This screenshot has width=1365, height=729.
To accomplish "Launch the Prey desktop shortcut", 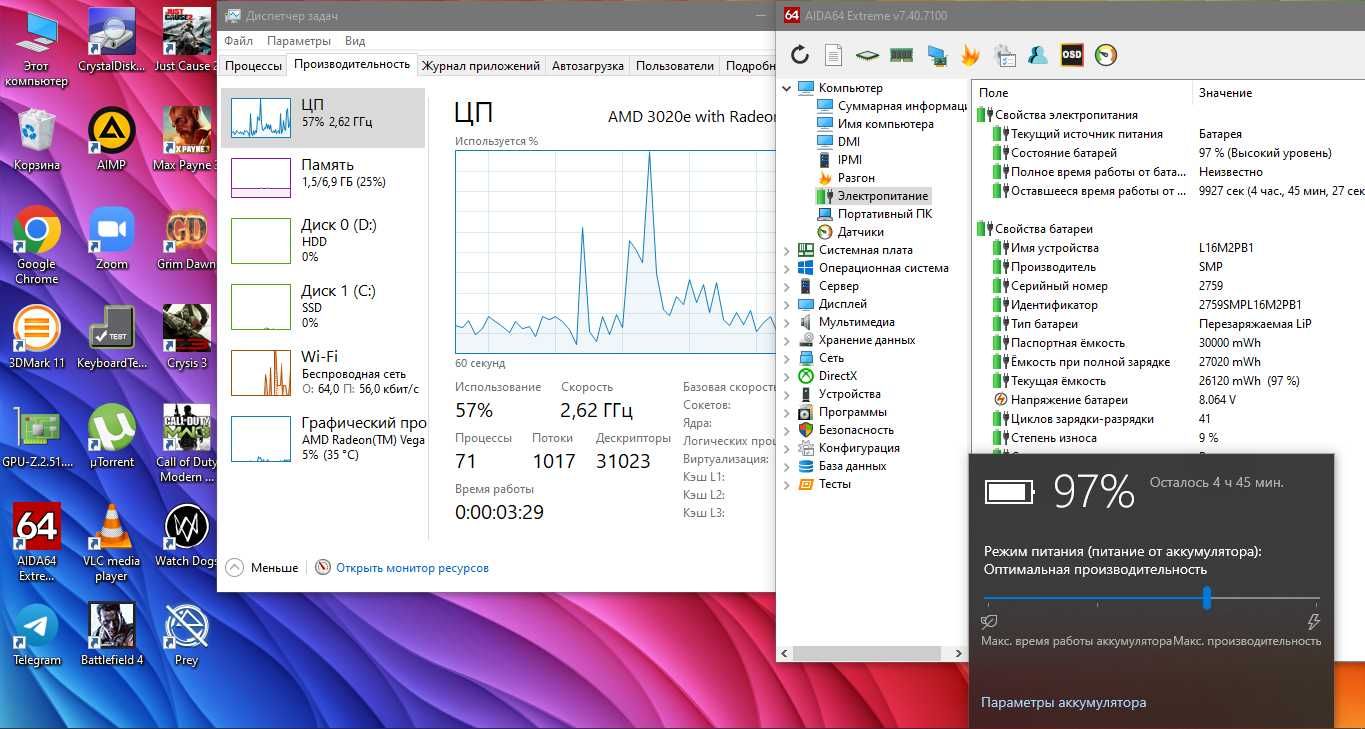I will click(x=187, y=635).
